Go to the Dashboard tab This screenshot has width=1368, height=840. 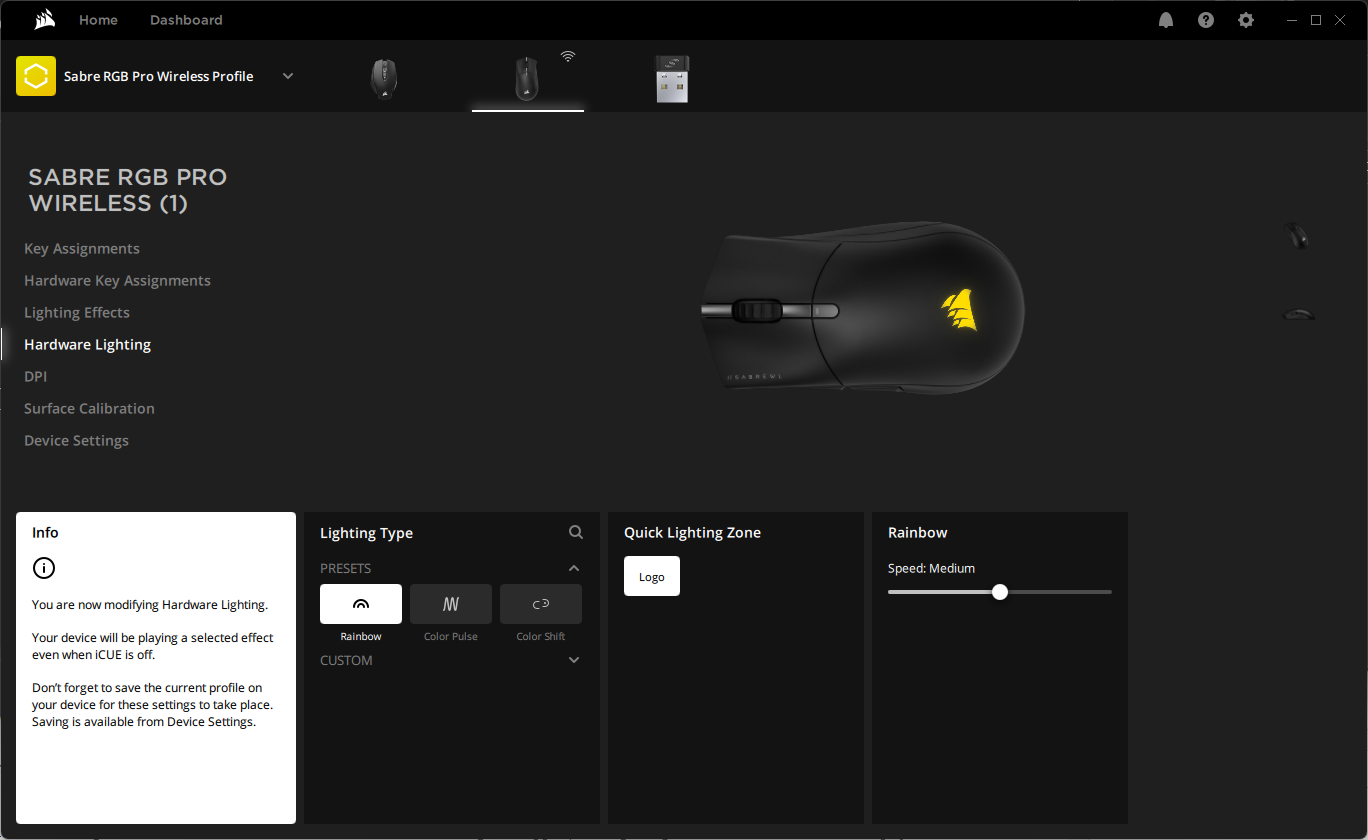186,20
